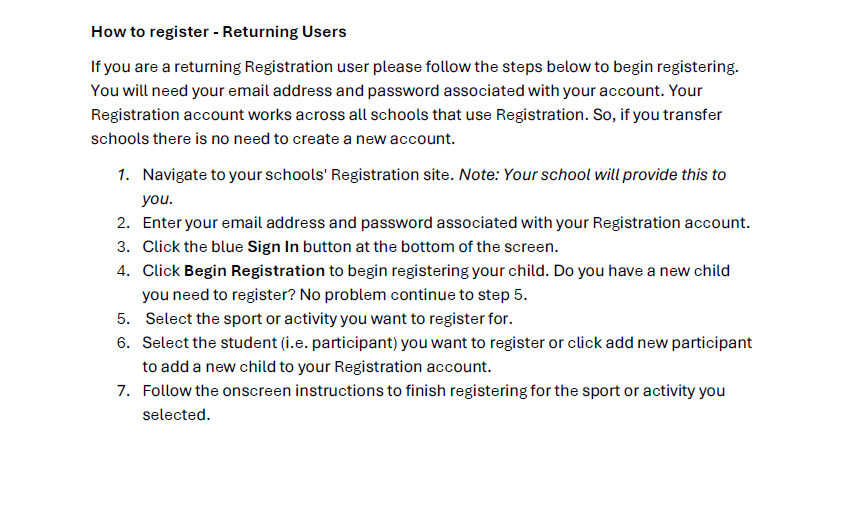Click list number 7 marker
This screenshot has width=852, height=511.
point(123,391)
